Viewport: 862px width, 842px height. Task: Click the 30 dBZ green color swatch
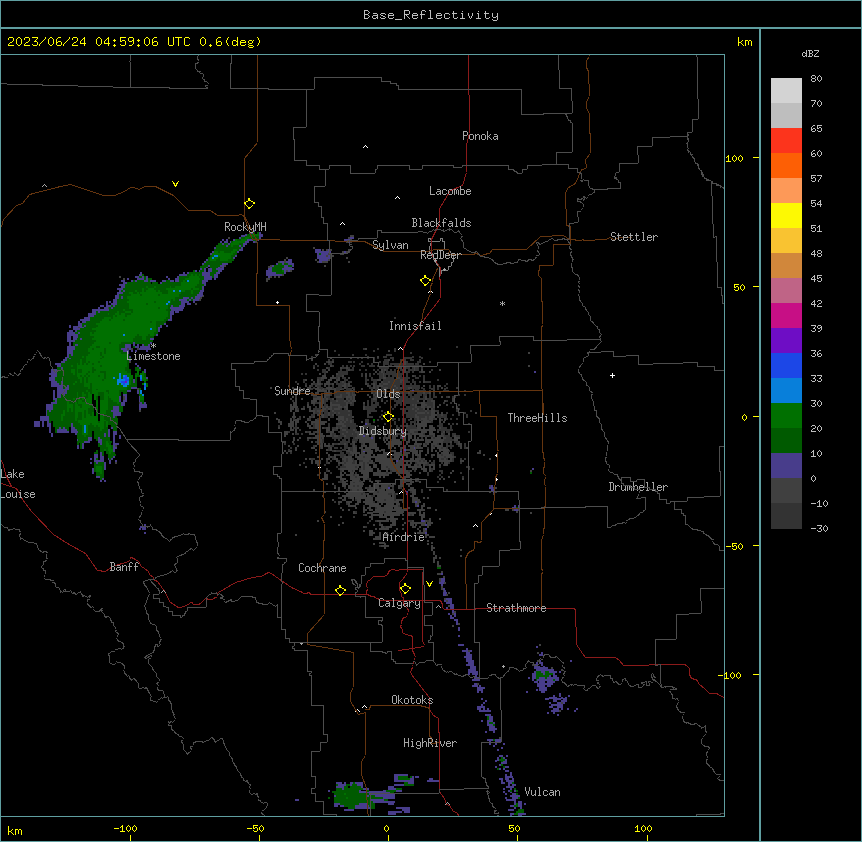pyautogui.click(x=786, y=416)
